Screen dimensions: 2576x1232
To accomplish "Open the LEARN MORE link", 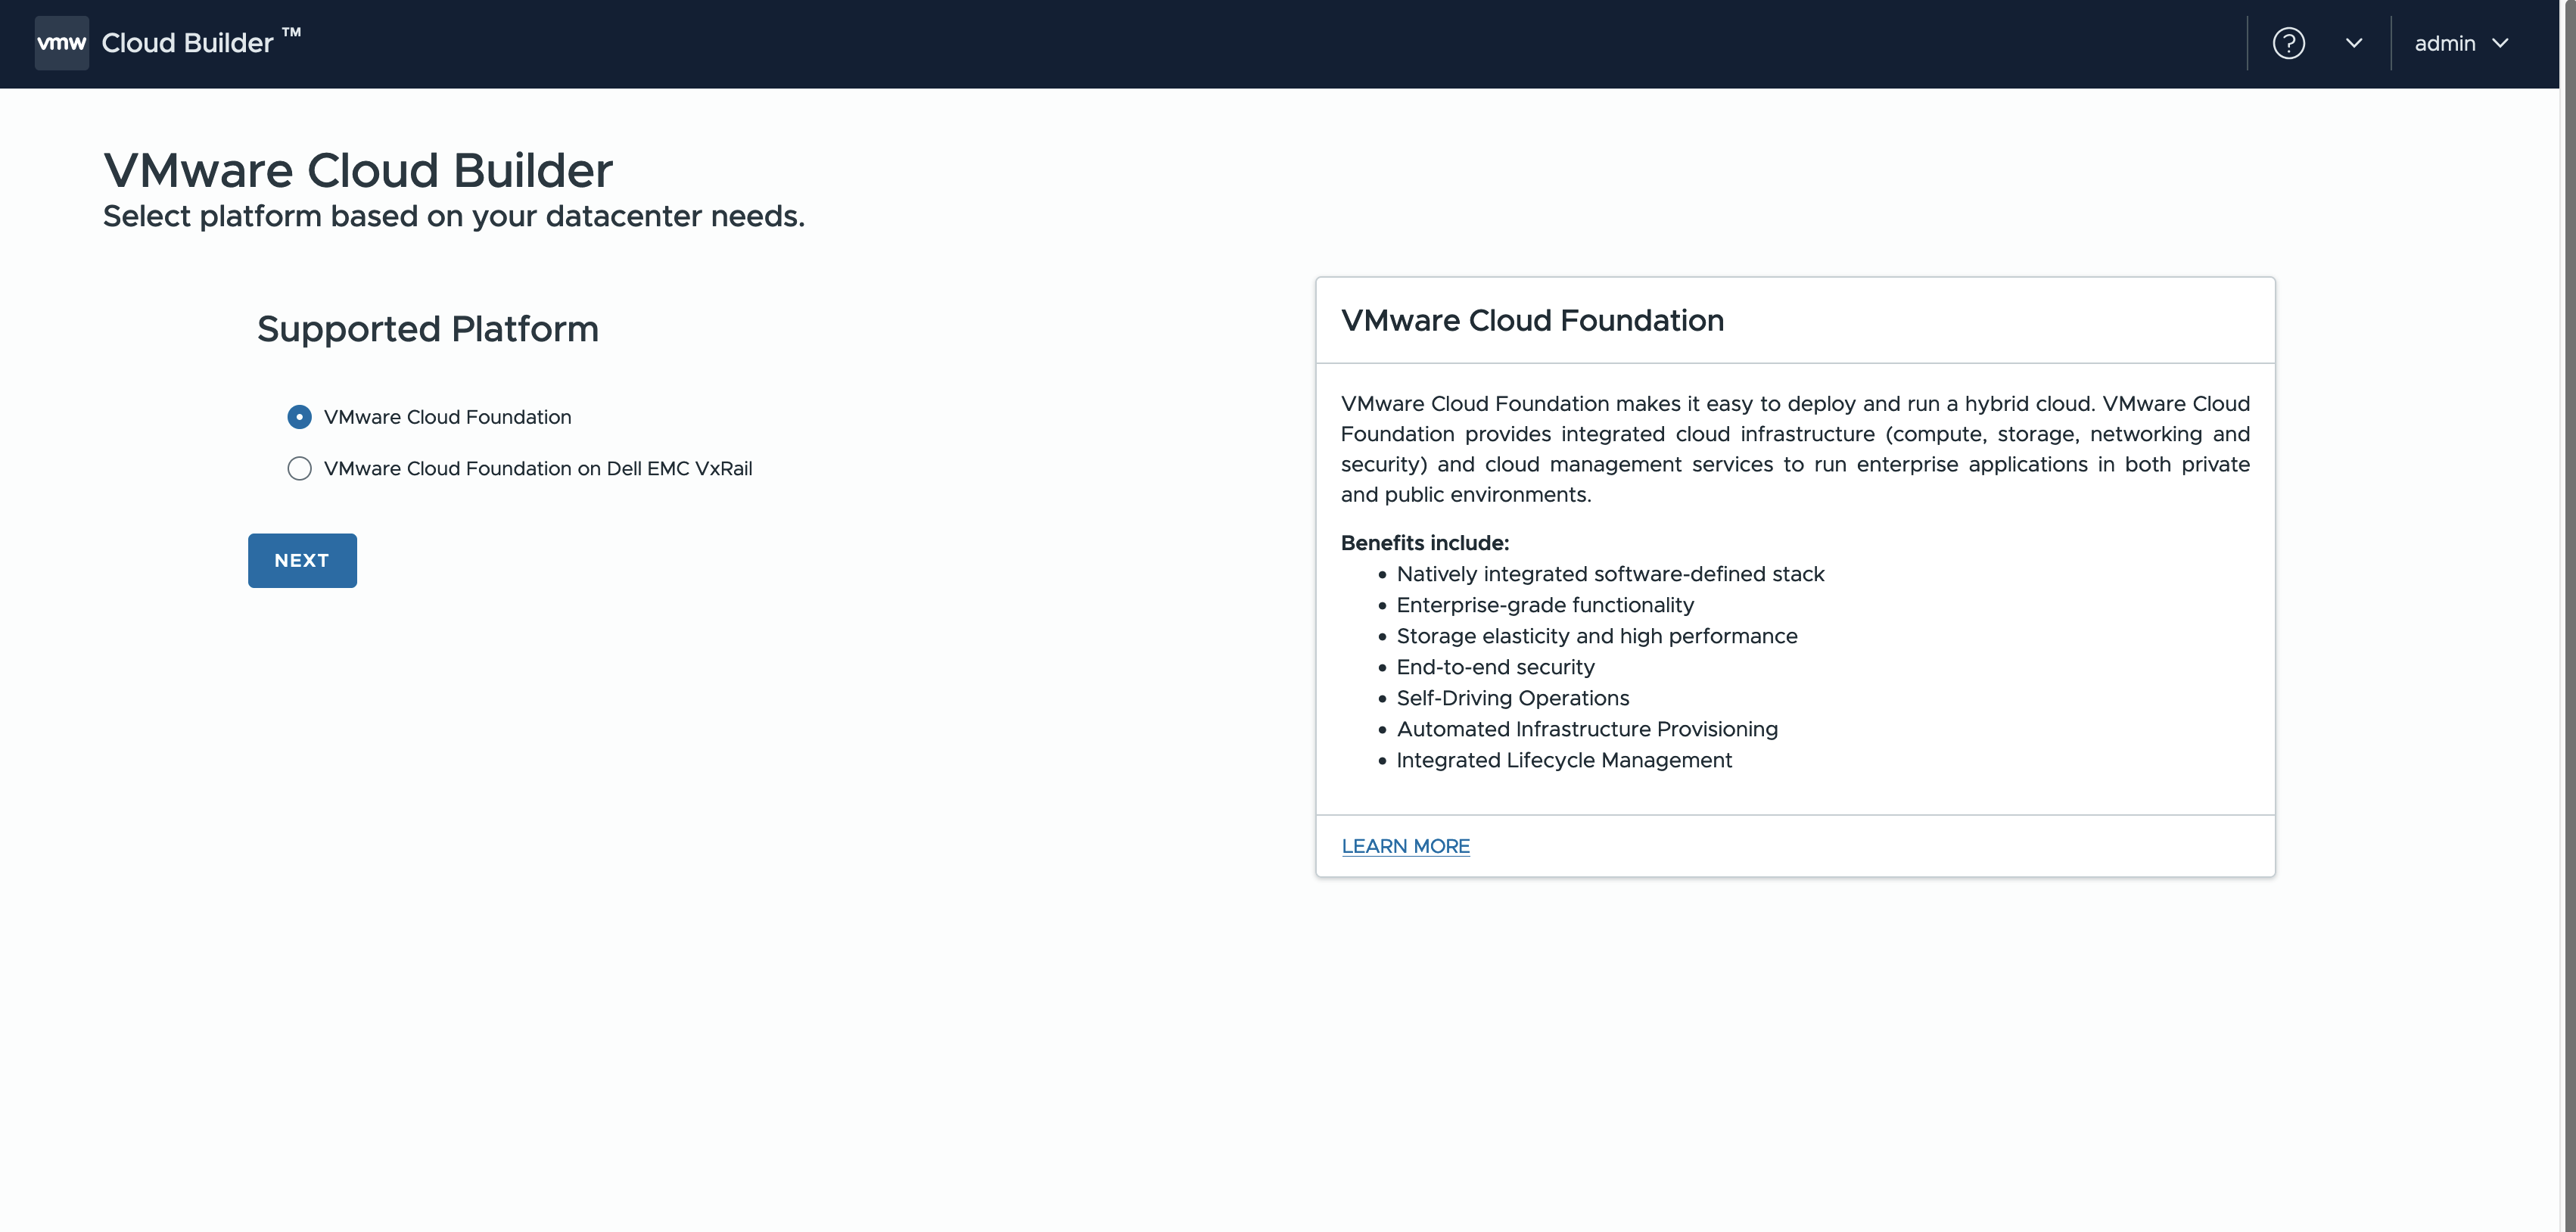I will 1405,846.
